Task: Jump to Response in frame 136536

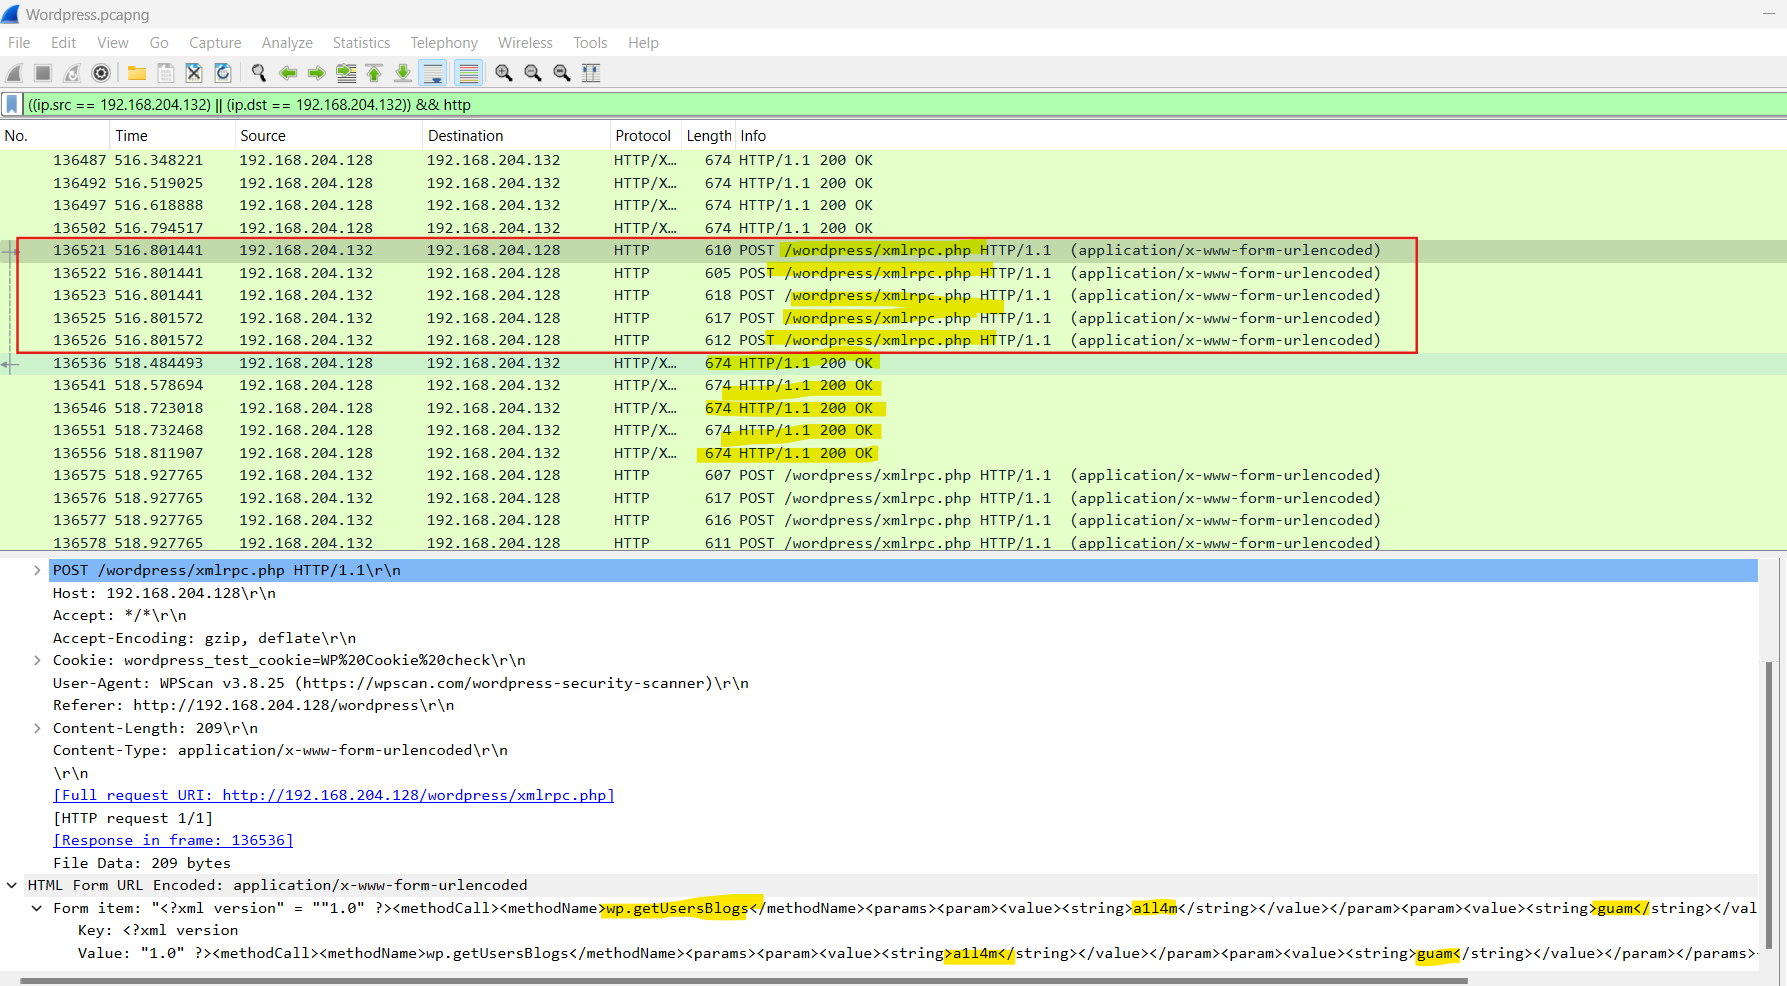Action: tap(173, 840)
